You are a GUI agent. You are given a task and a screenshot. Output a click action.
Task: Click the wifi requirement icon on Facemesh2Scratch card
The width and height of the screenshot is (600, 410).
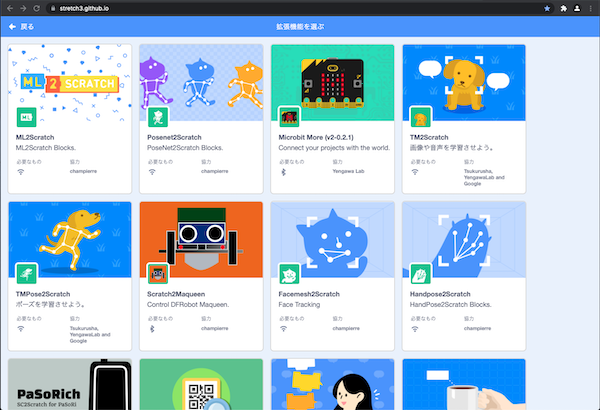[284, 329]
